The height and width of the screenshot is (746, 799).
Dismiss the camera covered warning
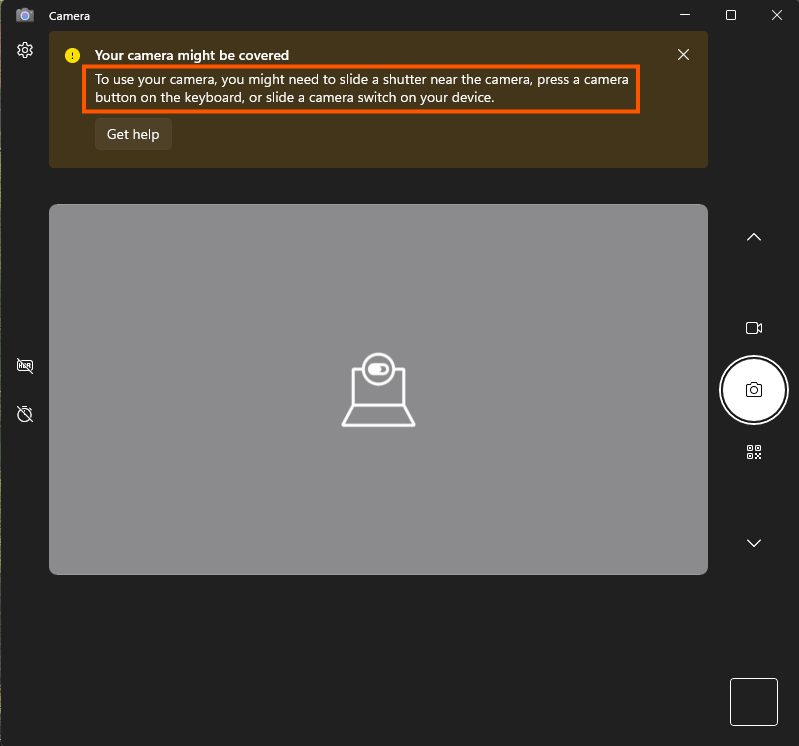click(683, 55)
